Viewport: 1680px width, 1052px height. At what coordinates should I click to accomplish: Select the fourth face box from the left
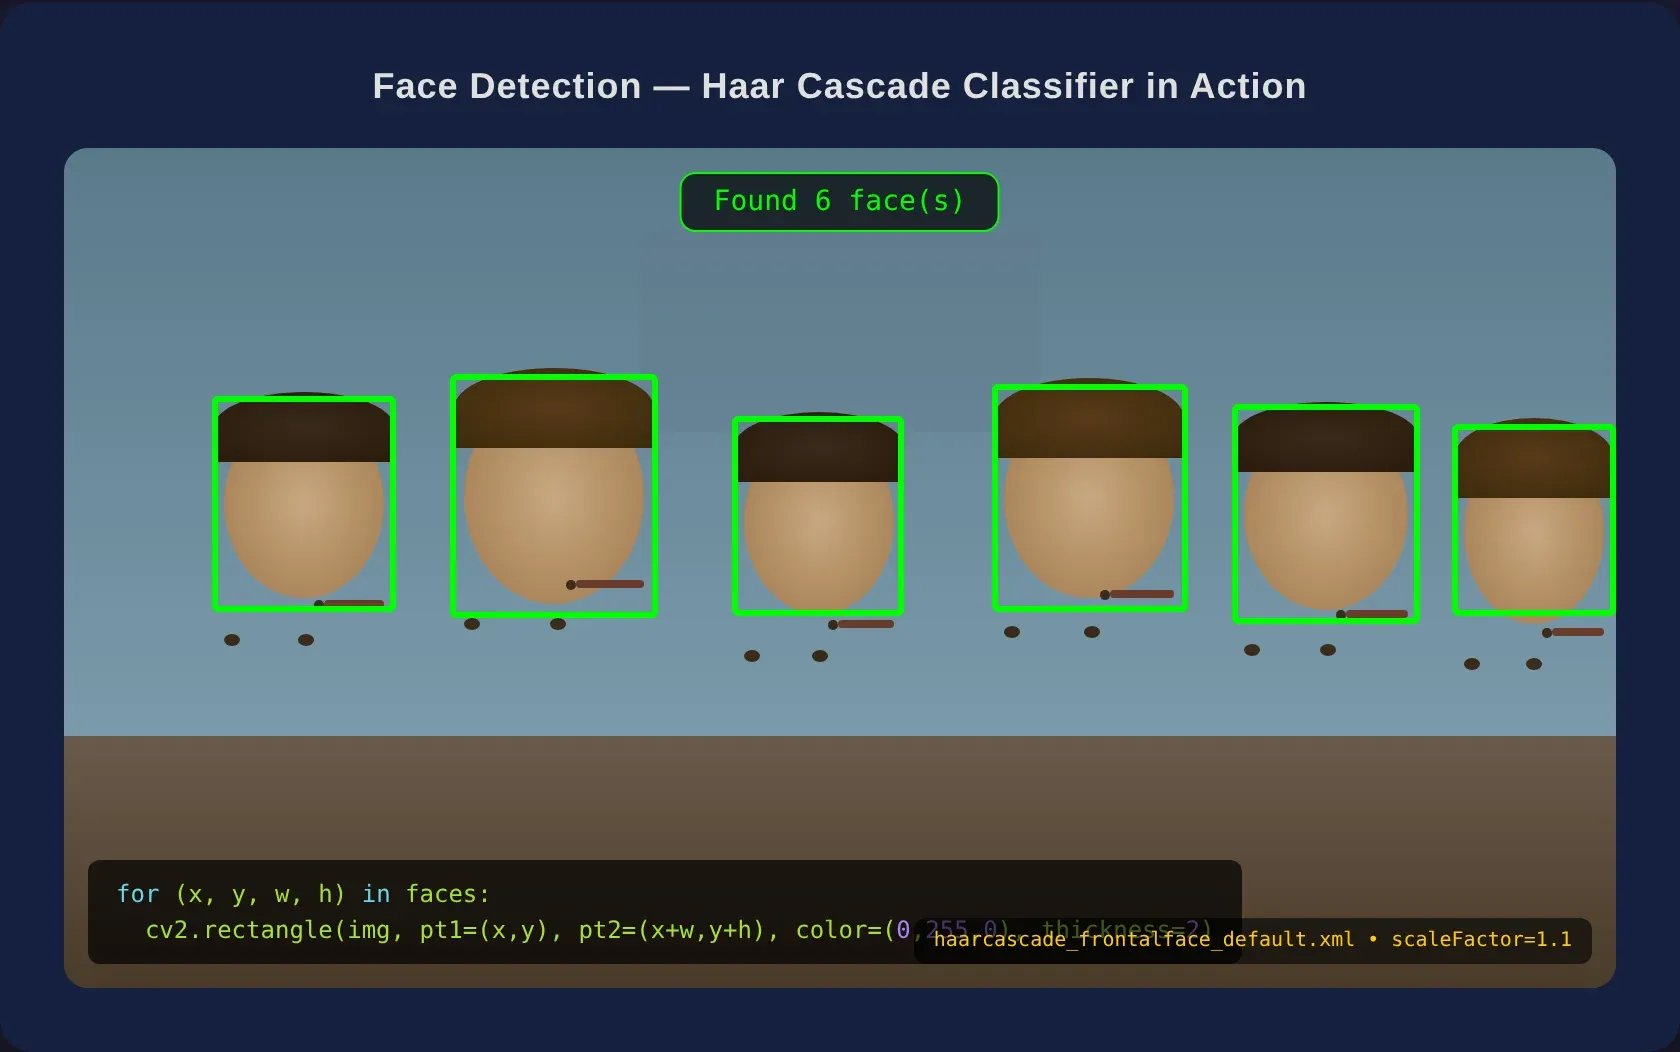[1090, 497]
